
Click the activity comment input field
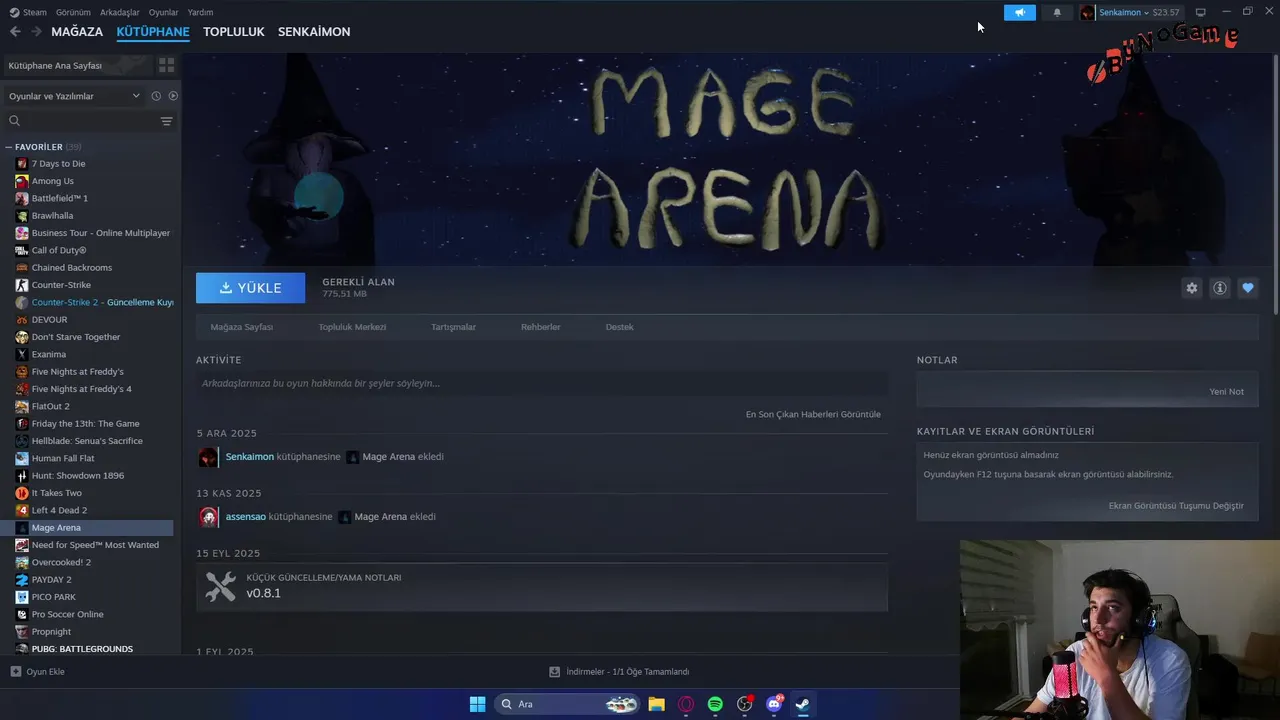click(542, 383)
